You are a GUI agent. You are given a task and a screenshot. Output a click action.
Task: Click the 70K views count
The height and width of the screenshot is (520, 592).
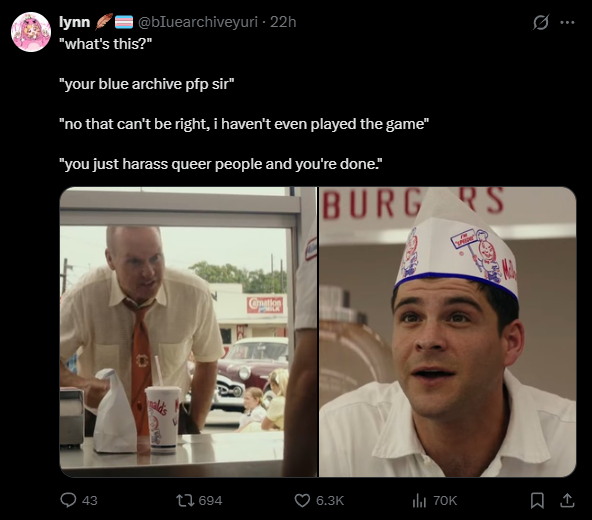coord(445,501)
